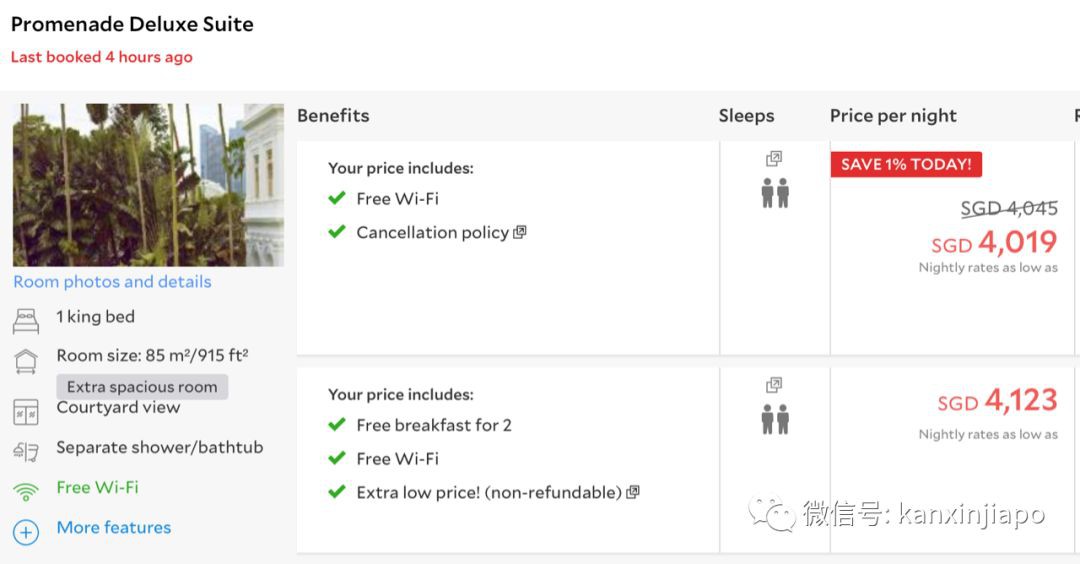Click the courtyard view window icon
This screenshot has width=1080, height=564.
point(26,411)
